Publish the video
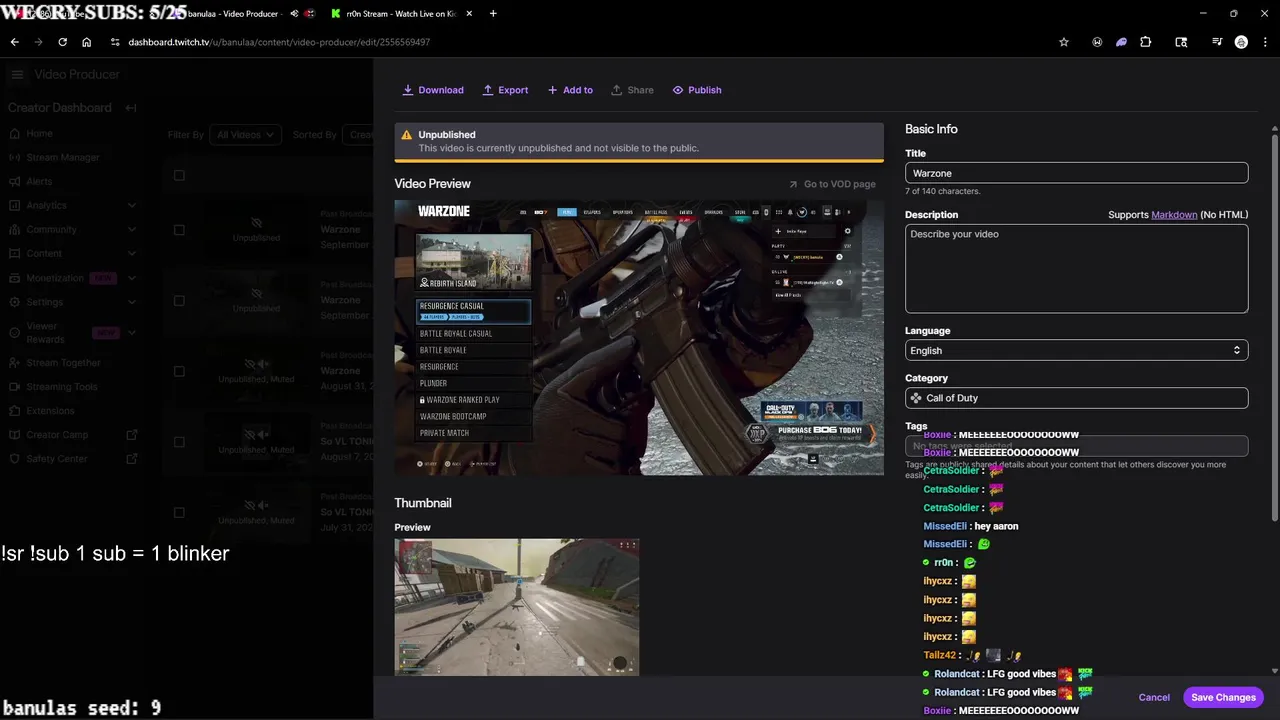Screen dimensions: 1280x720 [697, 90]
